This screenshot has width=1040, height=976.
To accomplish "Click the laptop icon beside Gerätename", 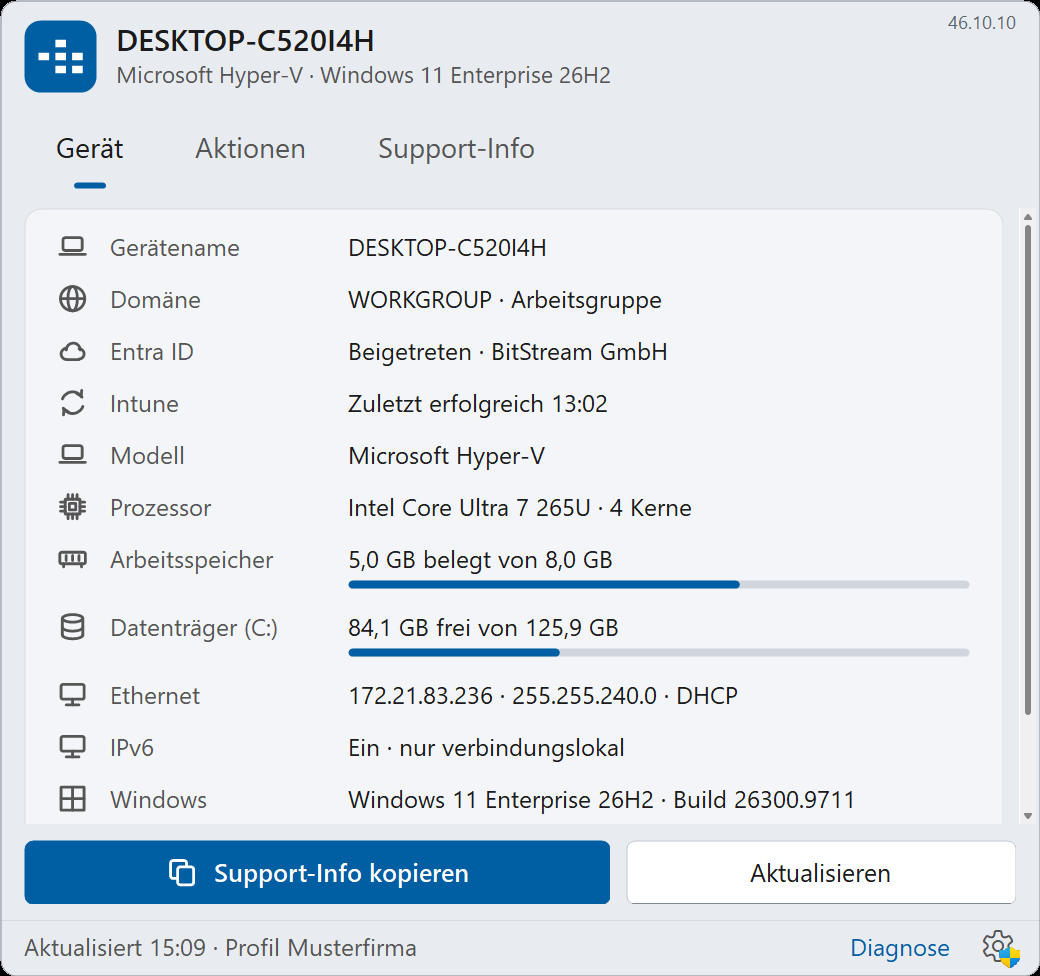I will pyautogui.click(x=72, y=247).
